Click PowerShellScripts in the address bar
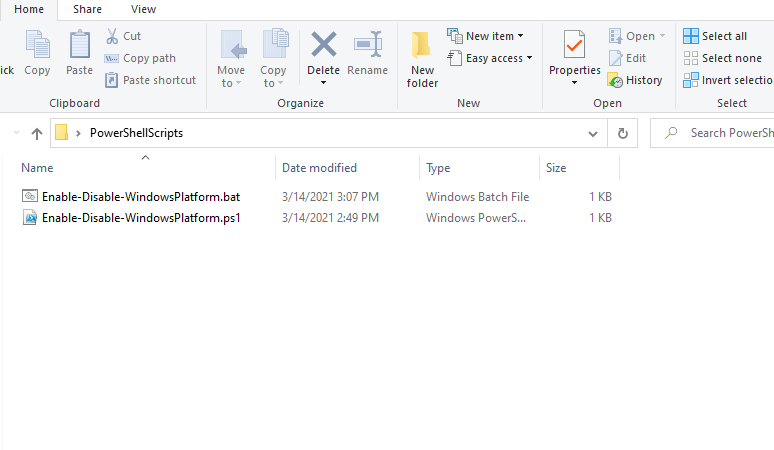Viewport: 774px width, 450px height. coord(136,133)
